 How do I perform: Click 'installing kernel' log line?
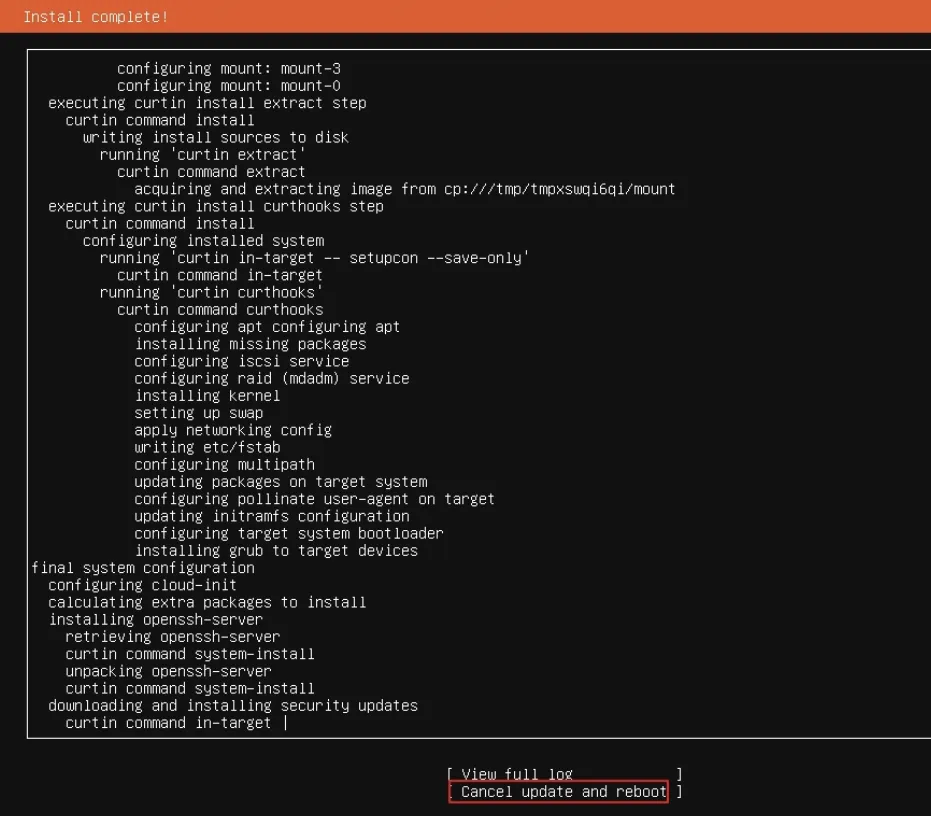click(x=207, y=396)
